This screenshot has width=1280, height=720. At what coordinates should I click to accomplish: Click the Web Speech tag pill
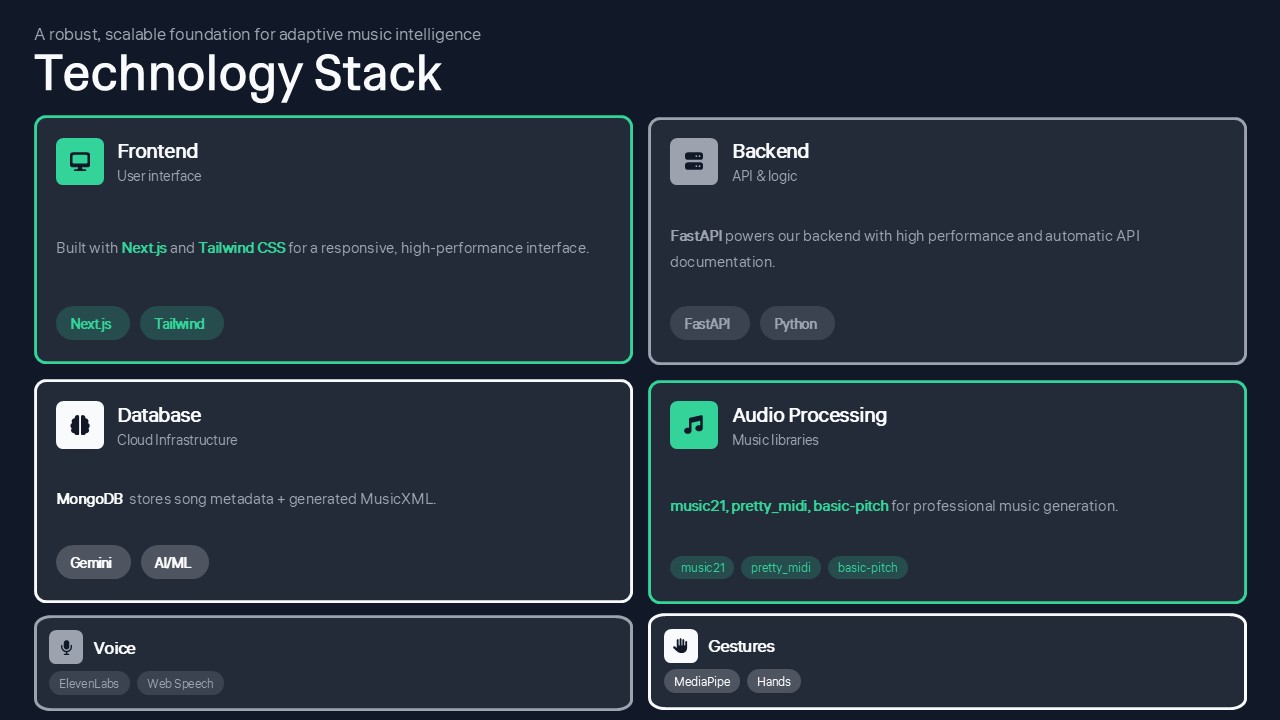click(x=180, y=683)
